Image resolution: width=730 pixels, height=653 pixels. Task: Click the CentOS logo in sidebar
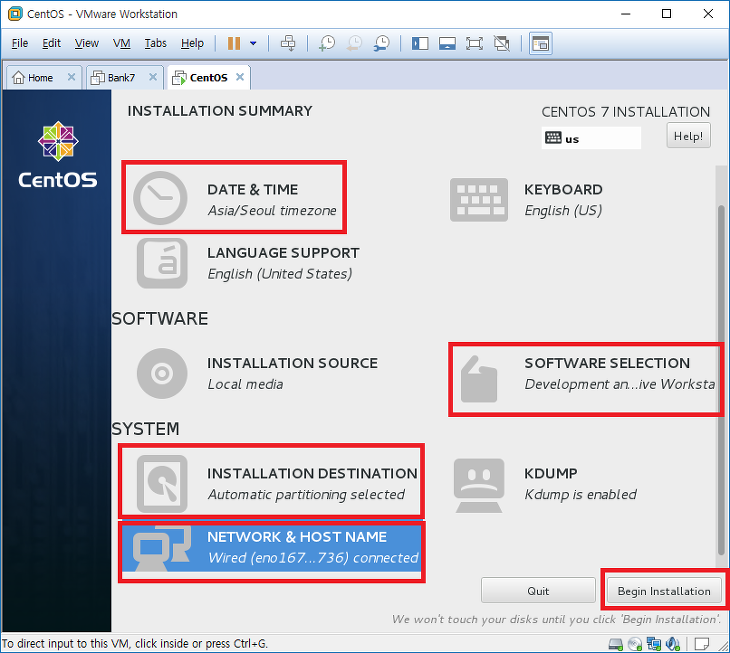tap(58, 155)
